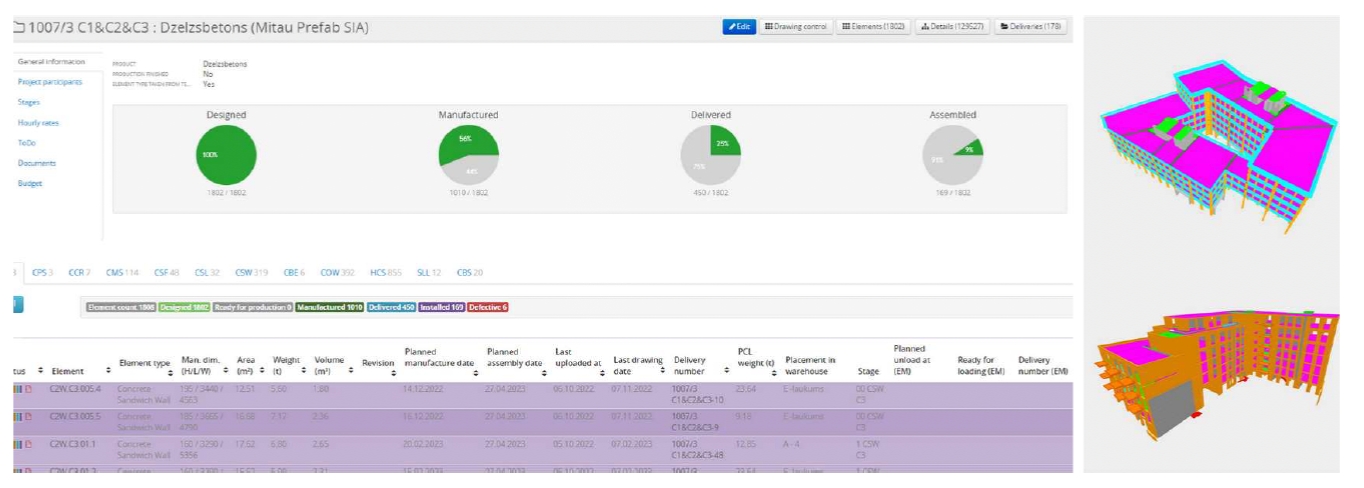Switch to the COW 392 tab
Viewport: 1364px width, 488px height.
(x=337, y=272)
